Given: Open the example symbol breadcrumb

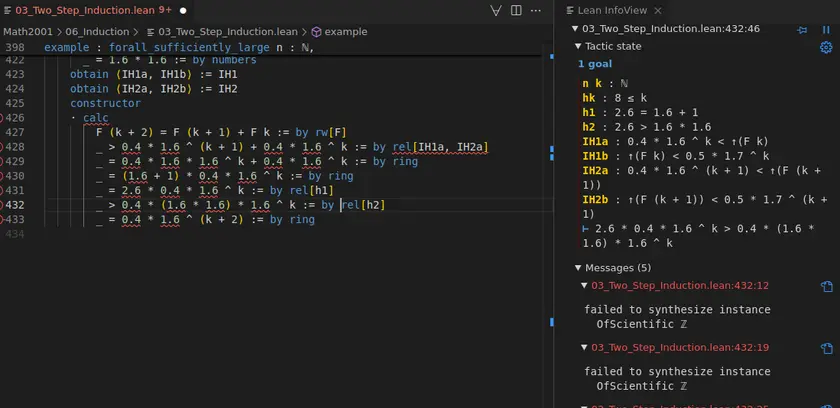Looking at the screenshot, I should 346,32.
